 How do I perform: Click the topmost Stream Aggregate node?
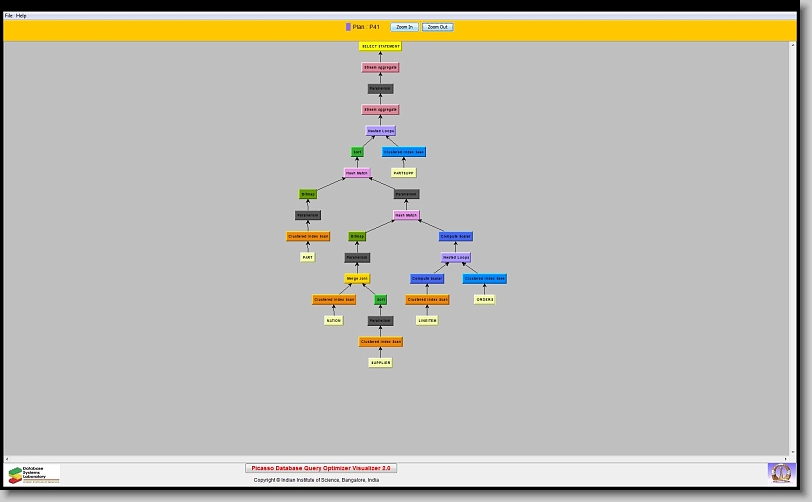click(x=380, y=67)
